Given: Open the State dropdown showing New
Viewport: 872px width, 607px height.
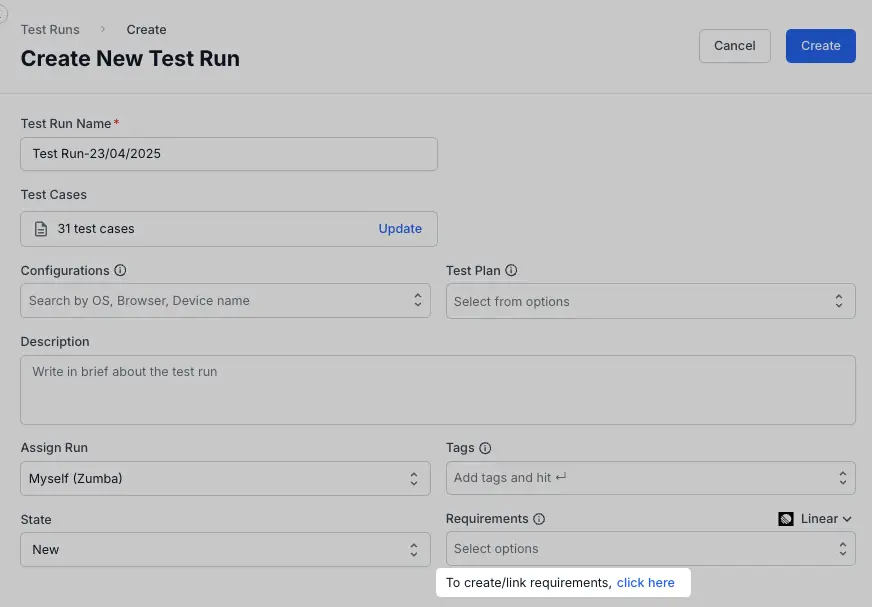Looking at the screenshot, I should pos(225,549).
